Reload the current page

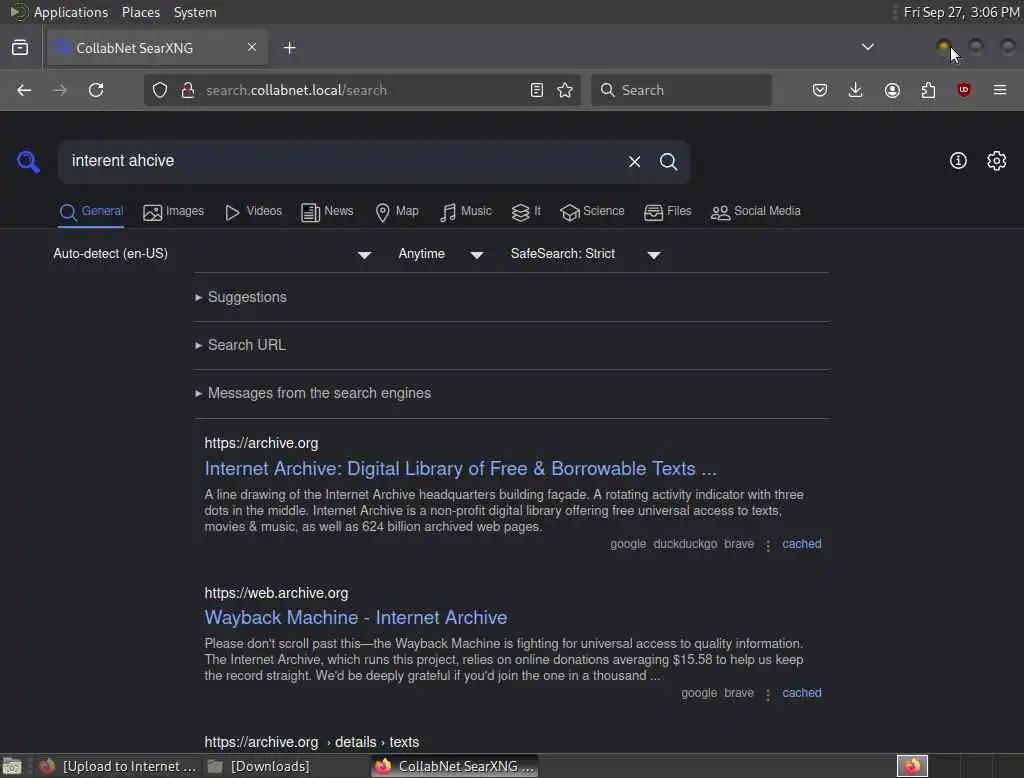coord(96,90)
